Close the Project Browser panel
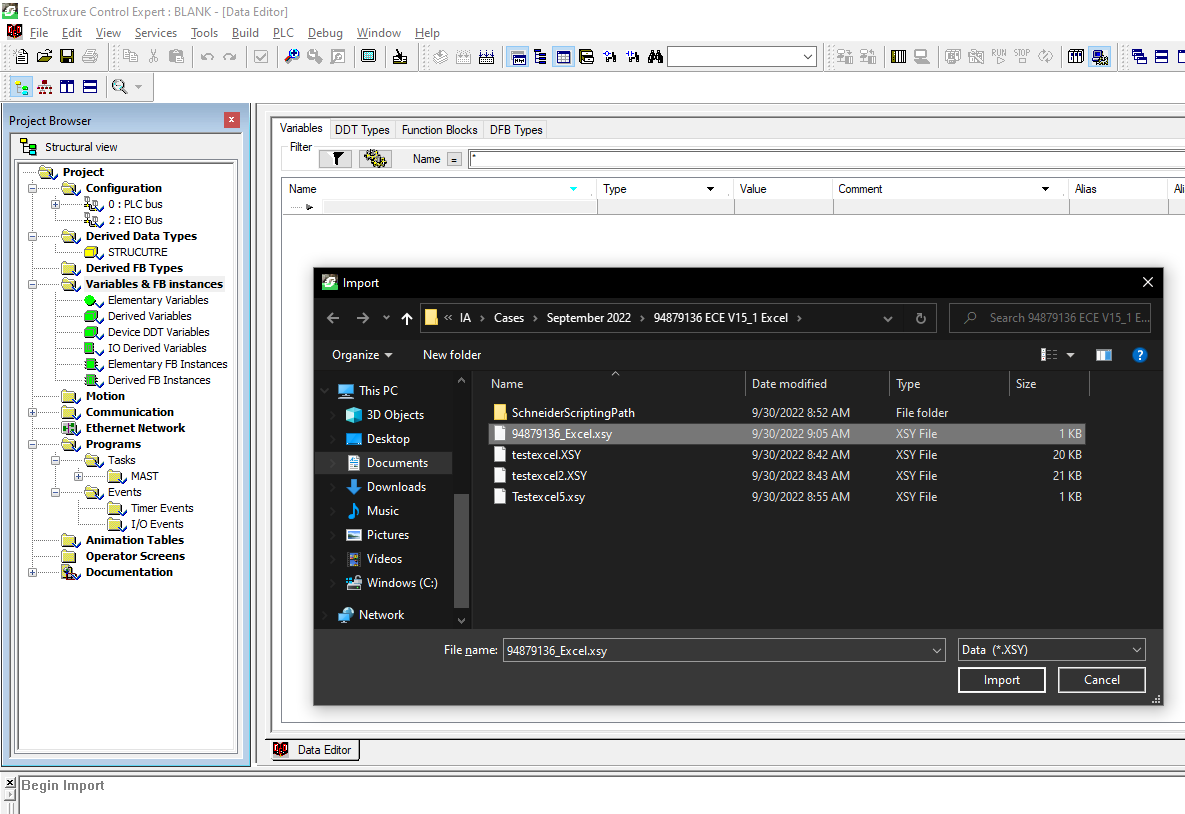The width and height of the screenshot is (1185, 814). [231, 120]
